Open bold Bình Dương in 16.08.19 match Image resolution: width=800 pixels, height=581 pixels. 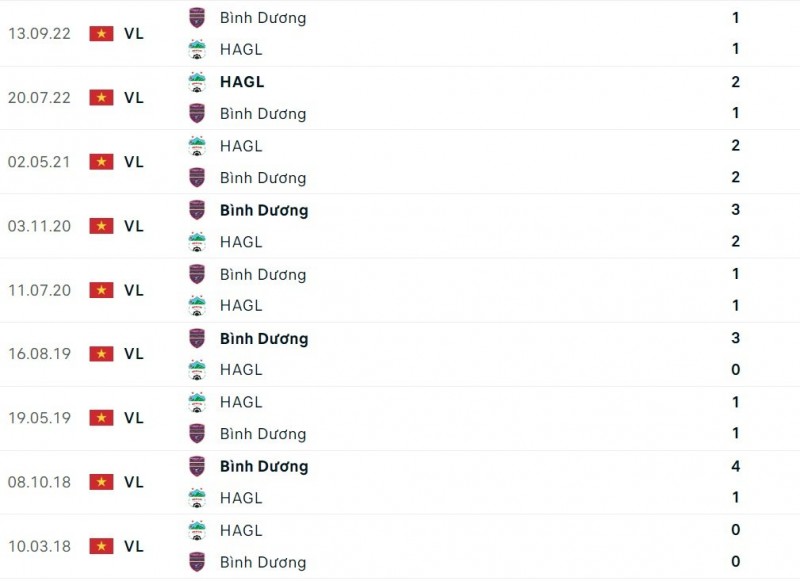click(x=264, y=338)
